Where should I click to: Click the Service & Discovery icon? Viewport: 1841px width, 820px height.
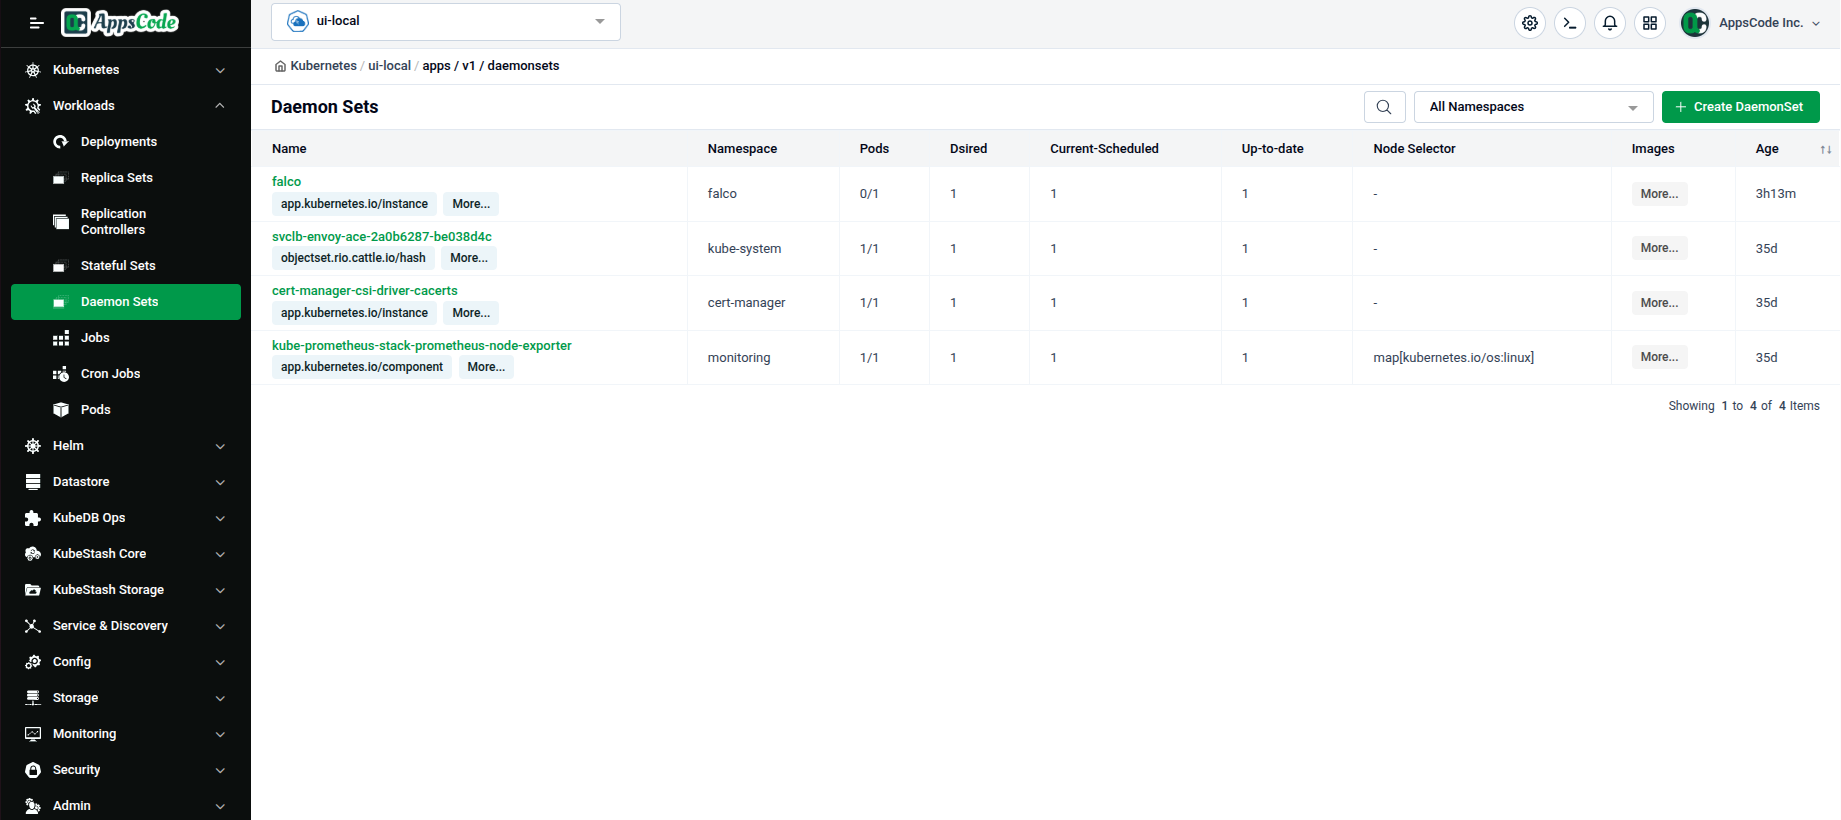[x=33, y=626]
